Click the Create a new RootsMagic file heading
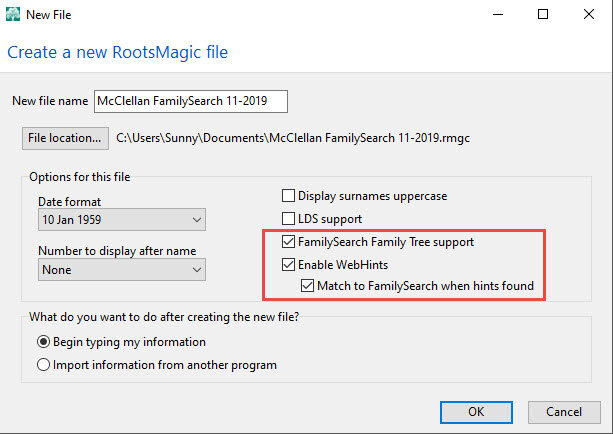Screen dimensions: 613x434 (117, 52)
